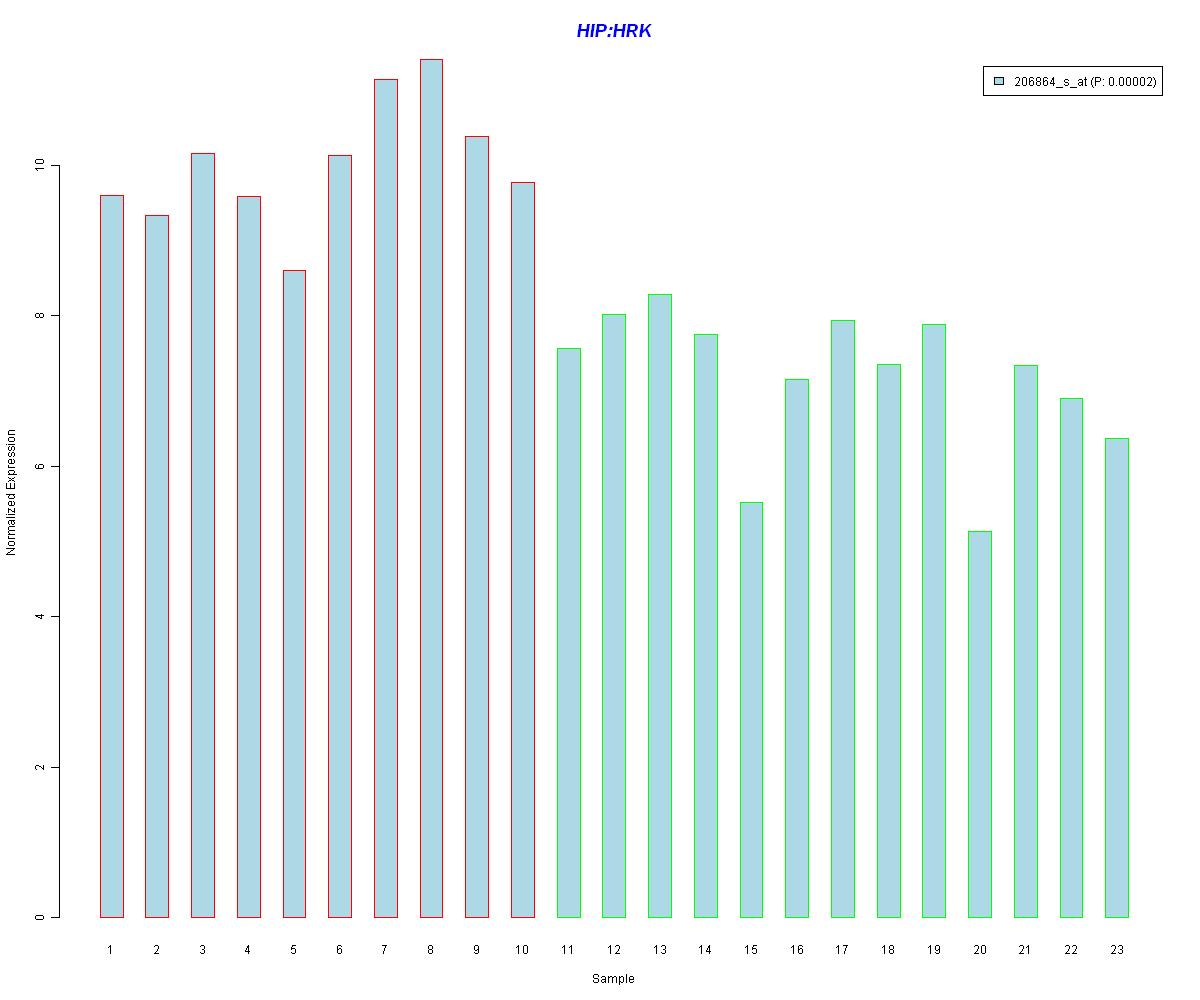Select the bar for sample 6

(x=340, y=536)
